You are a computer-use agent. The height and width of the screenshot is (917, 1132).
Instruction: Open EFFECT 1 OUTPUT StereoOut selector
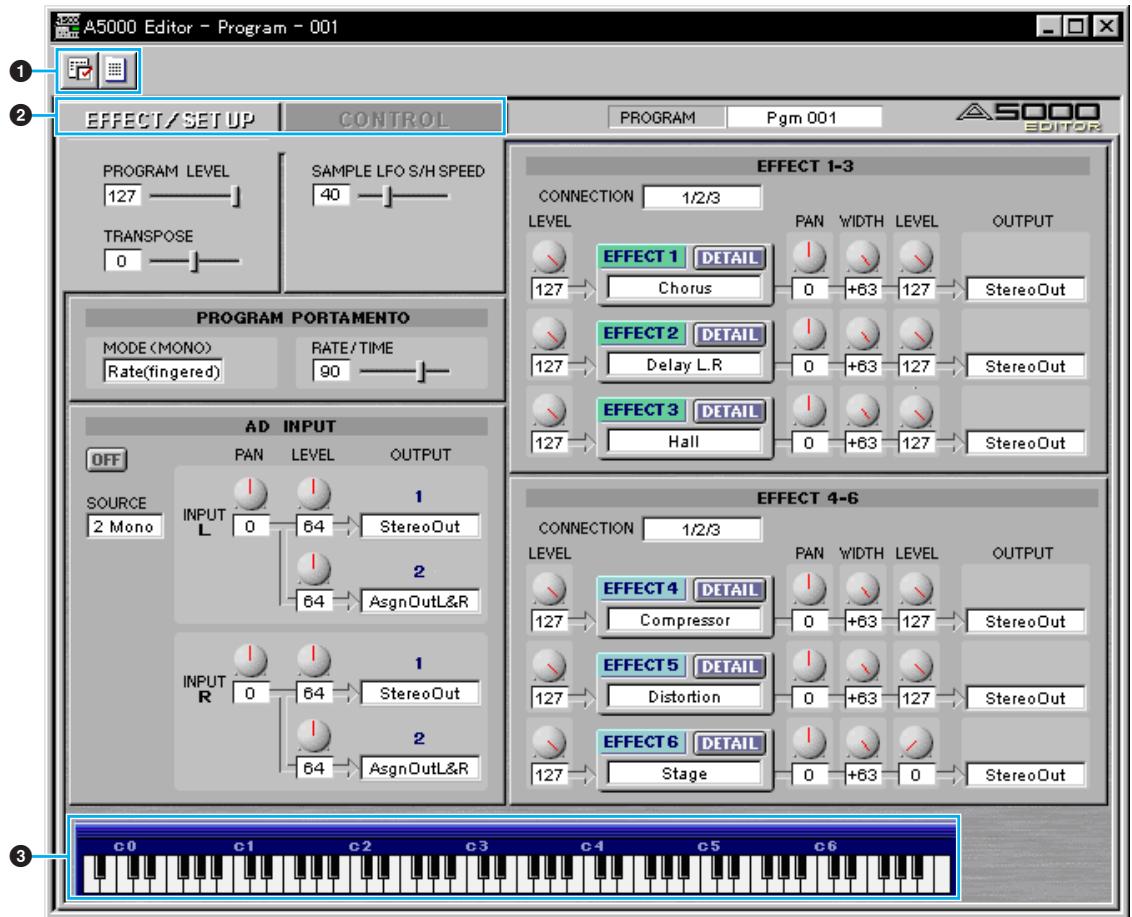click(x=1025, y=290)
